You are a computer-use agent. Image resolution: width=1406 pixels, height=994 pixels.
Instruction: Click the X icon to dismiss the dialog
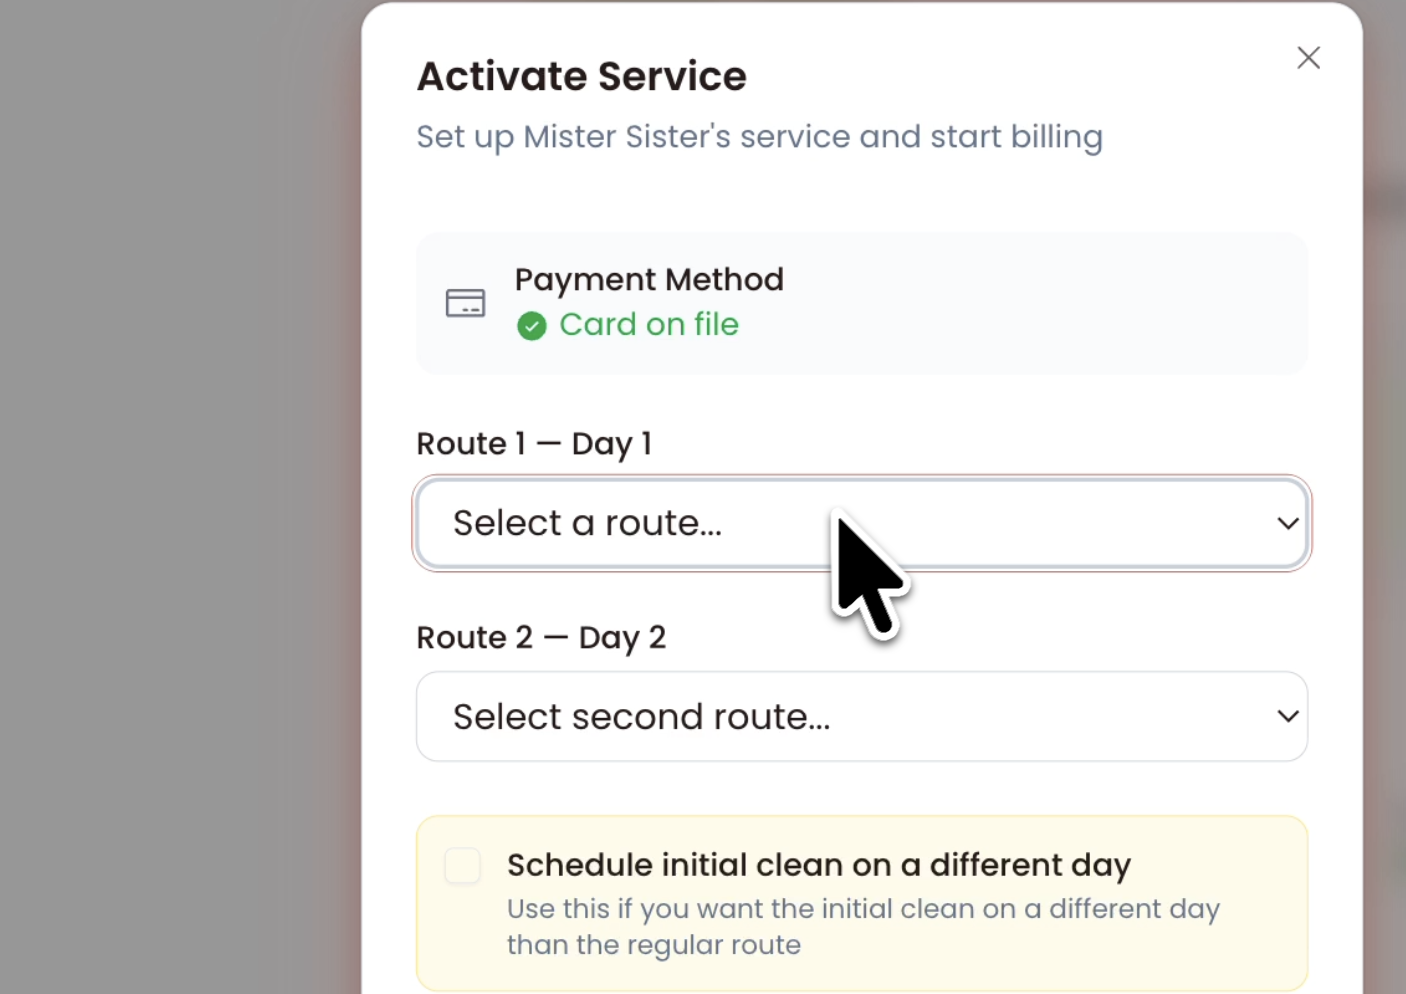tap(1308, 57)
